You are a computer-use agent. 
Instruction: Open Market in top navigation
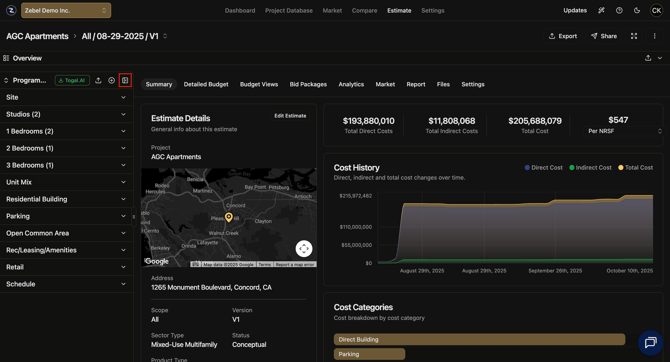332,10
